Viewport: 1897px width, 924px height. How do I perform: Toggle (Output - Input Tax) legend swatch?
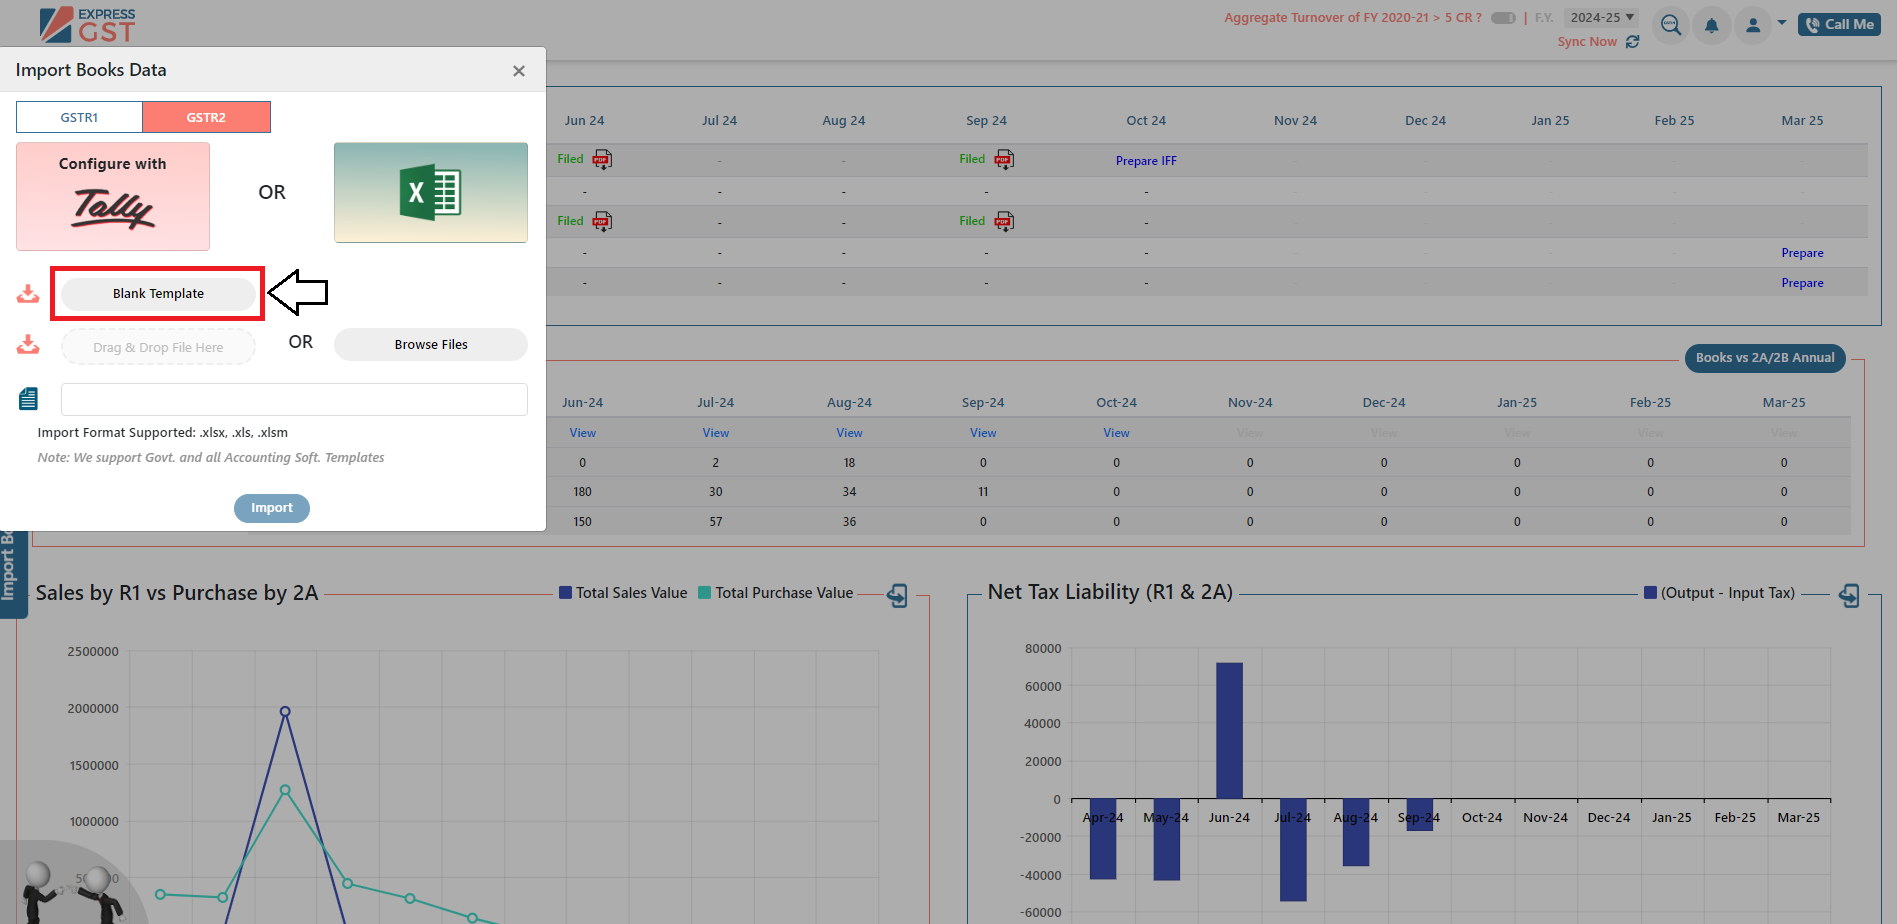coord(1650,593)
